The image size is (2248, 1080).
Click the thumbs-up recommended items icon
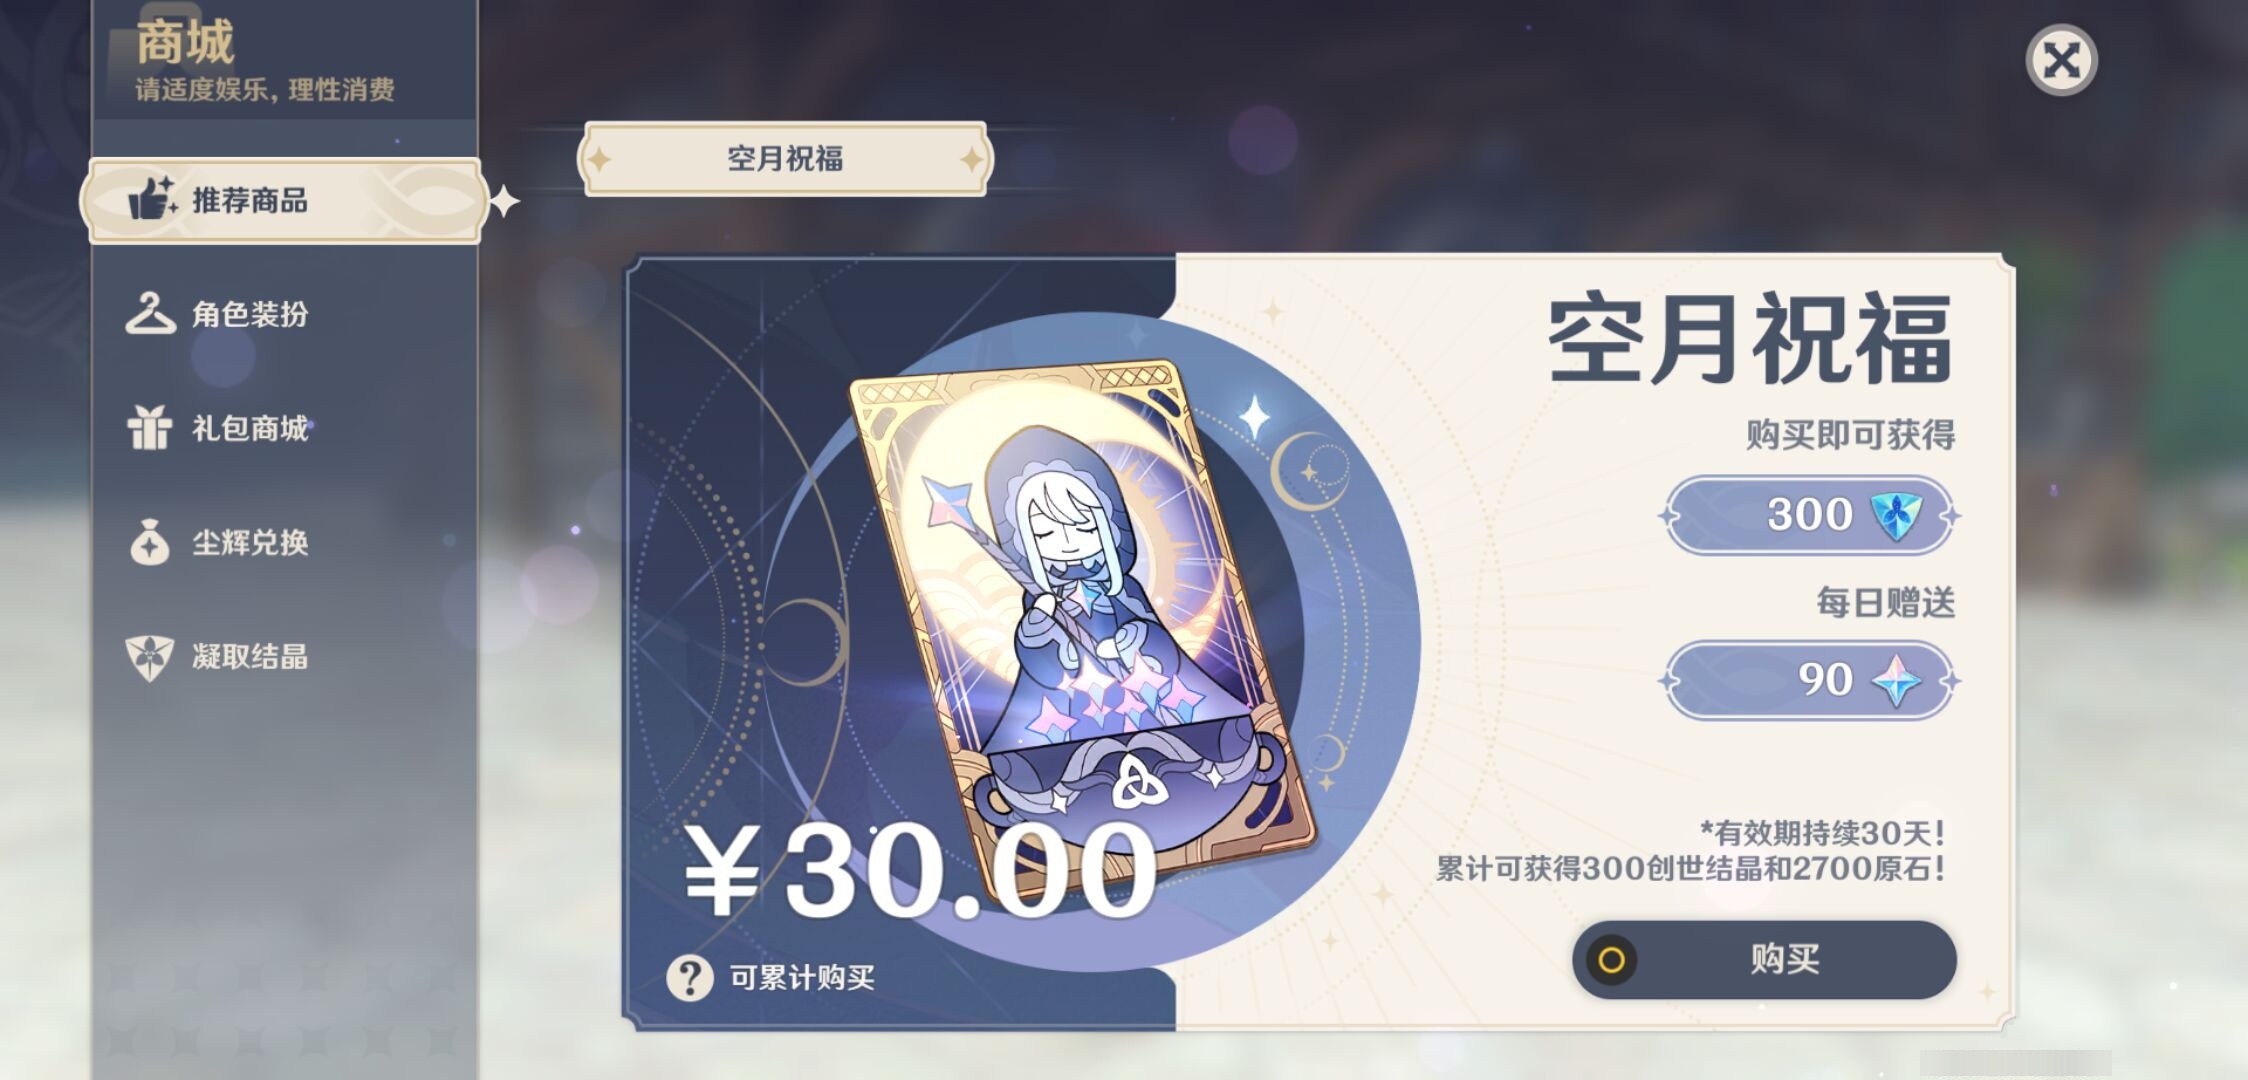click(x=152, y=199)
